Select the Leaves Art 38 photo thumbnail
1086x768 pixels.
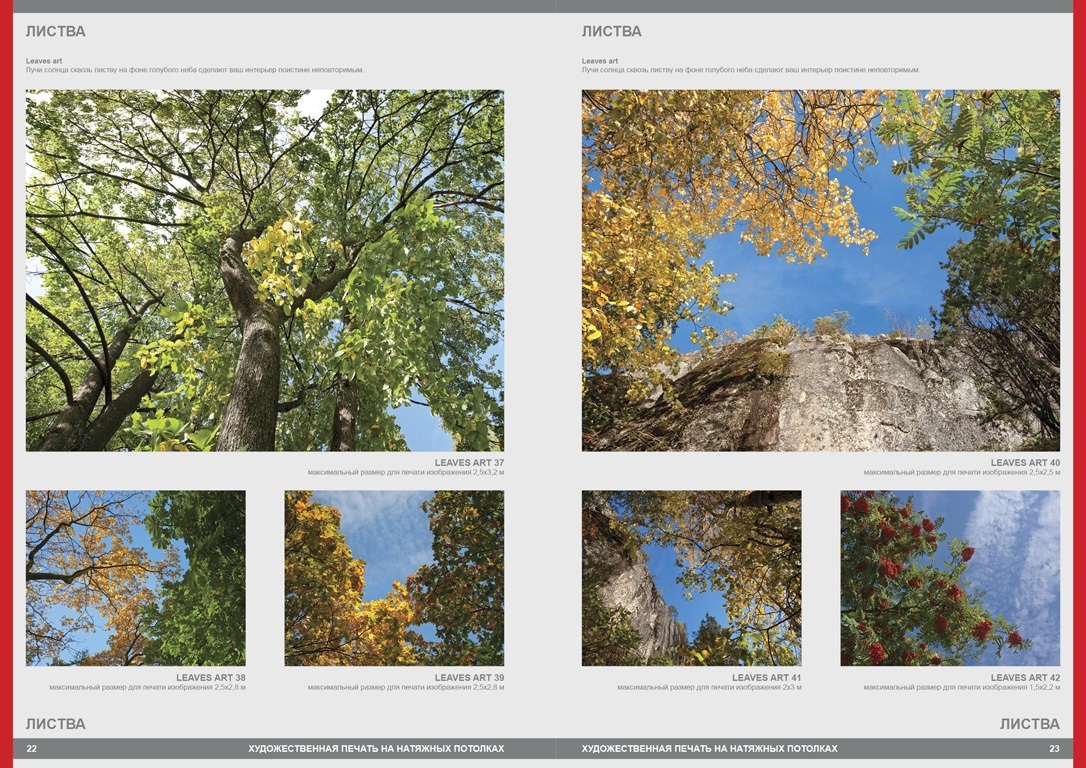[135, 578]
